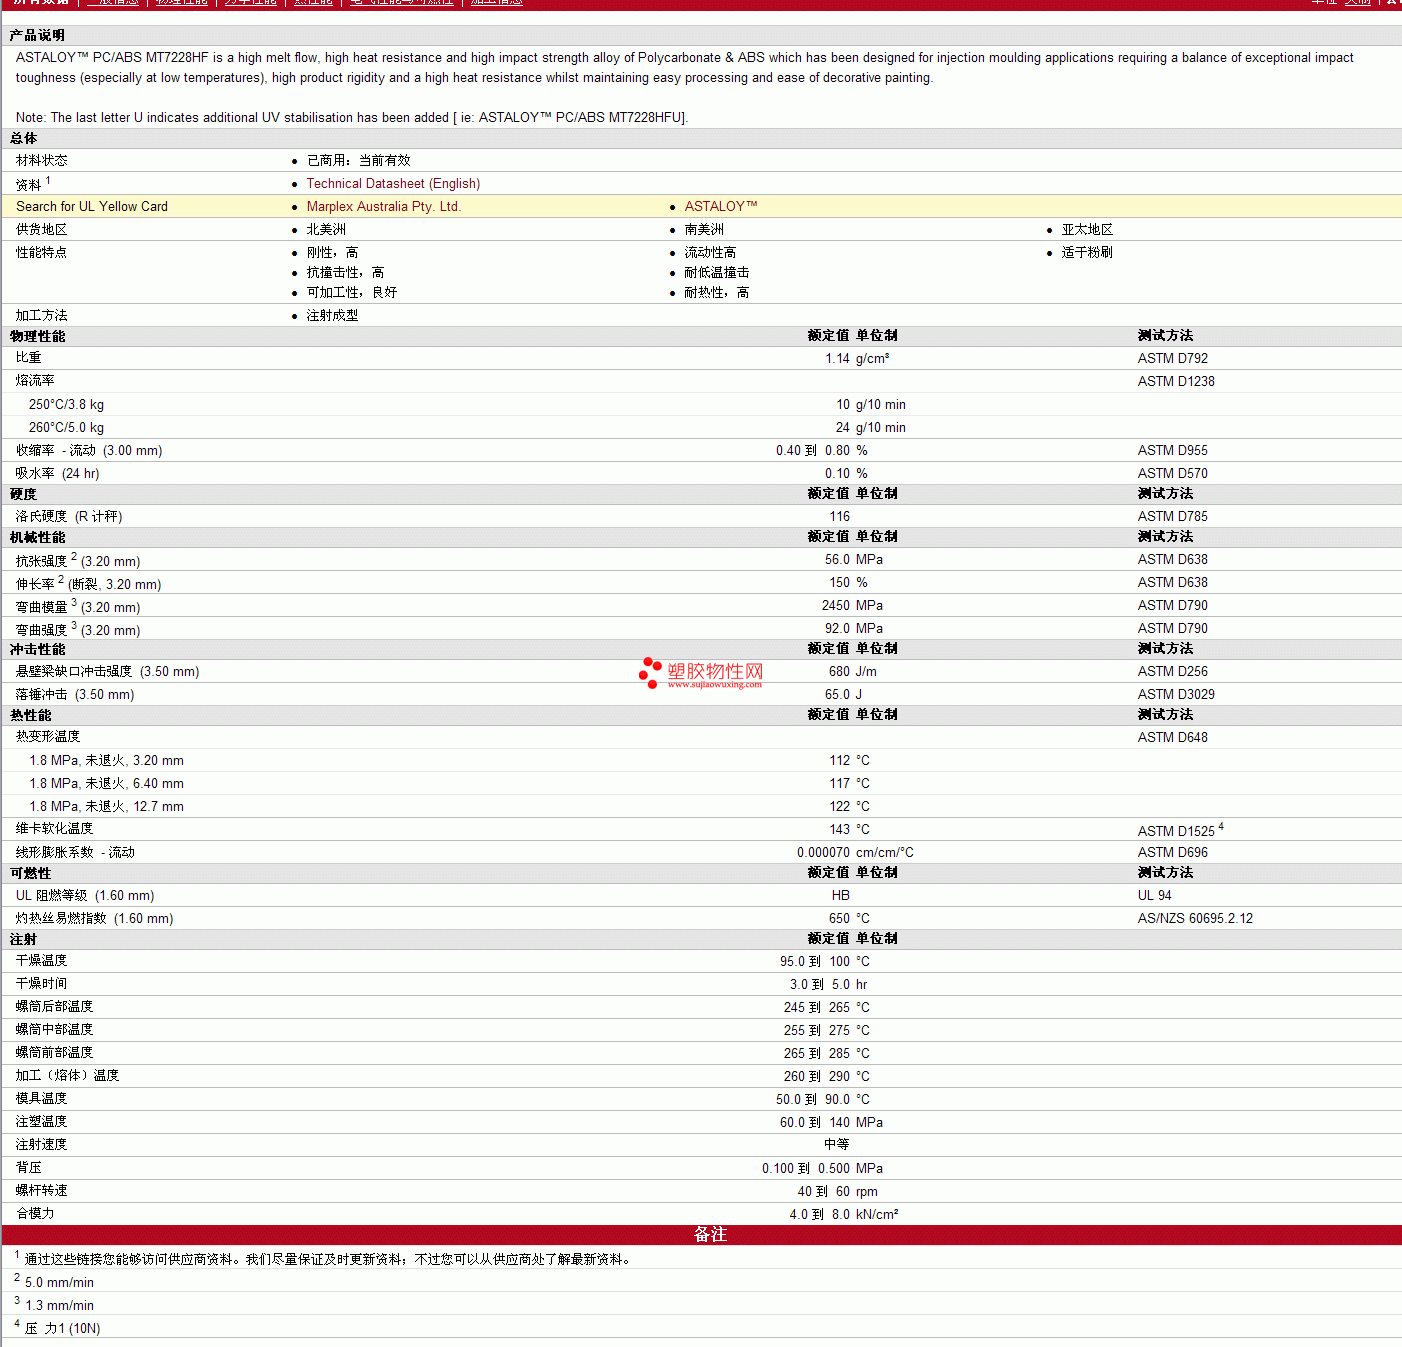Viewport: 1402px width, 1347px height.
Task: Click the 螺筒后部温度 row label
Action: [55, 1007]
